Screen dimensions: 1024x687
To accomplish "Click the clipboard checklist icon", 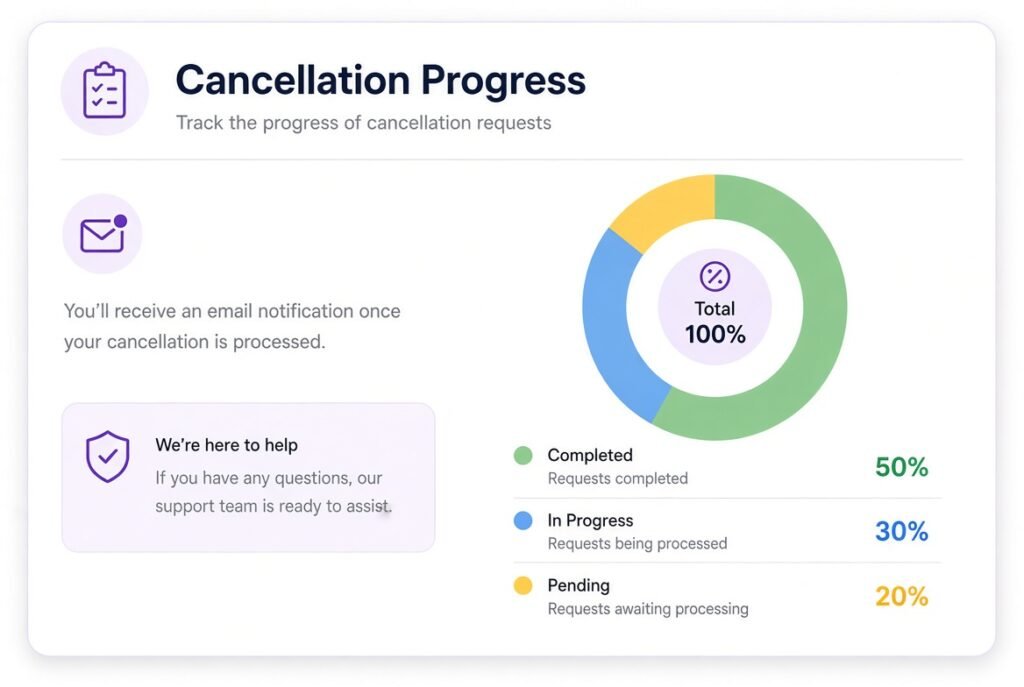I will point(104,91).
